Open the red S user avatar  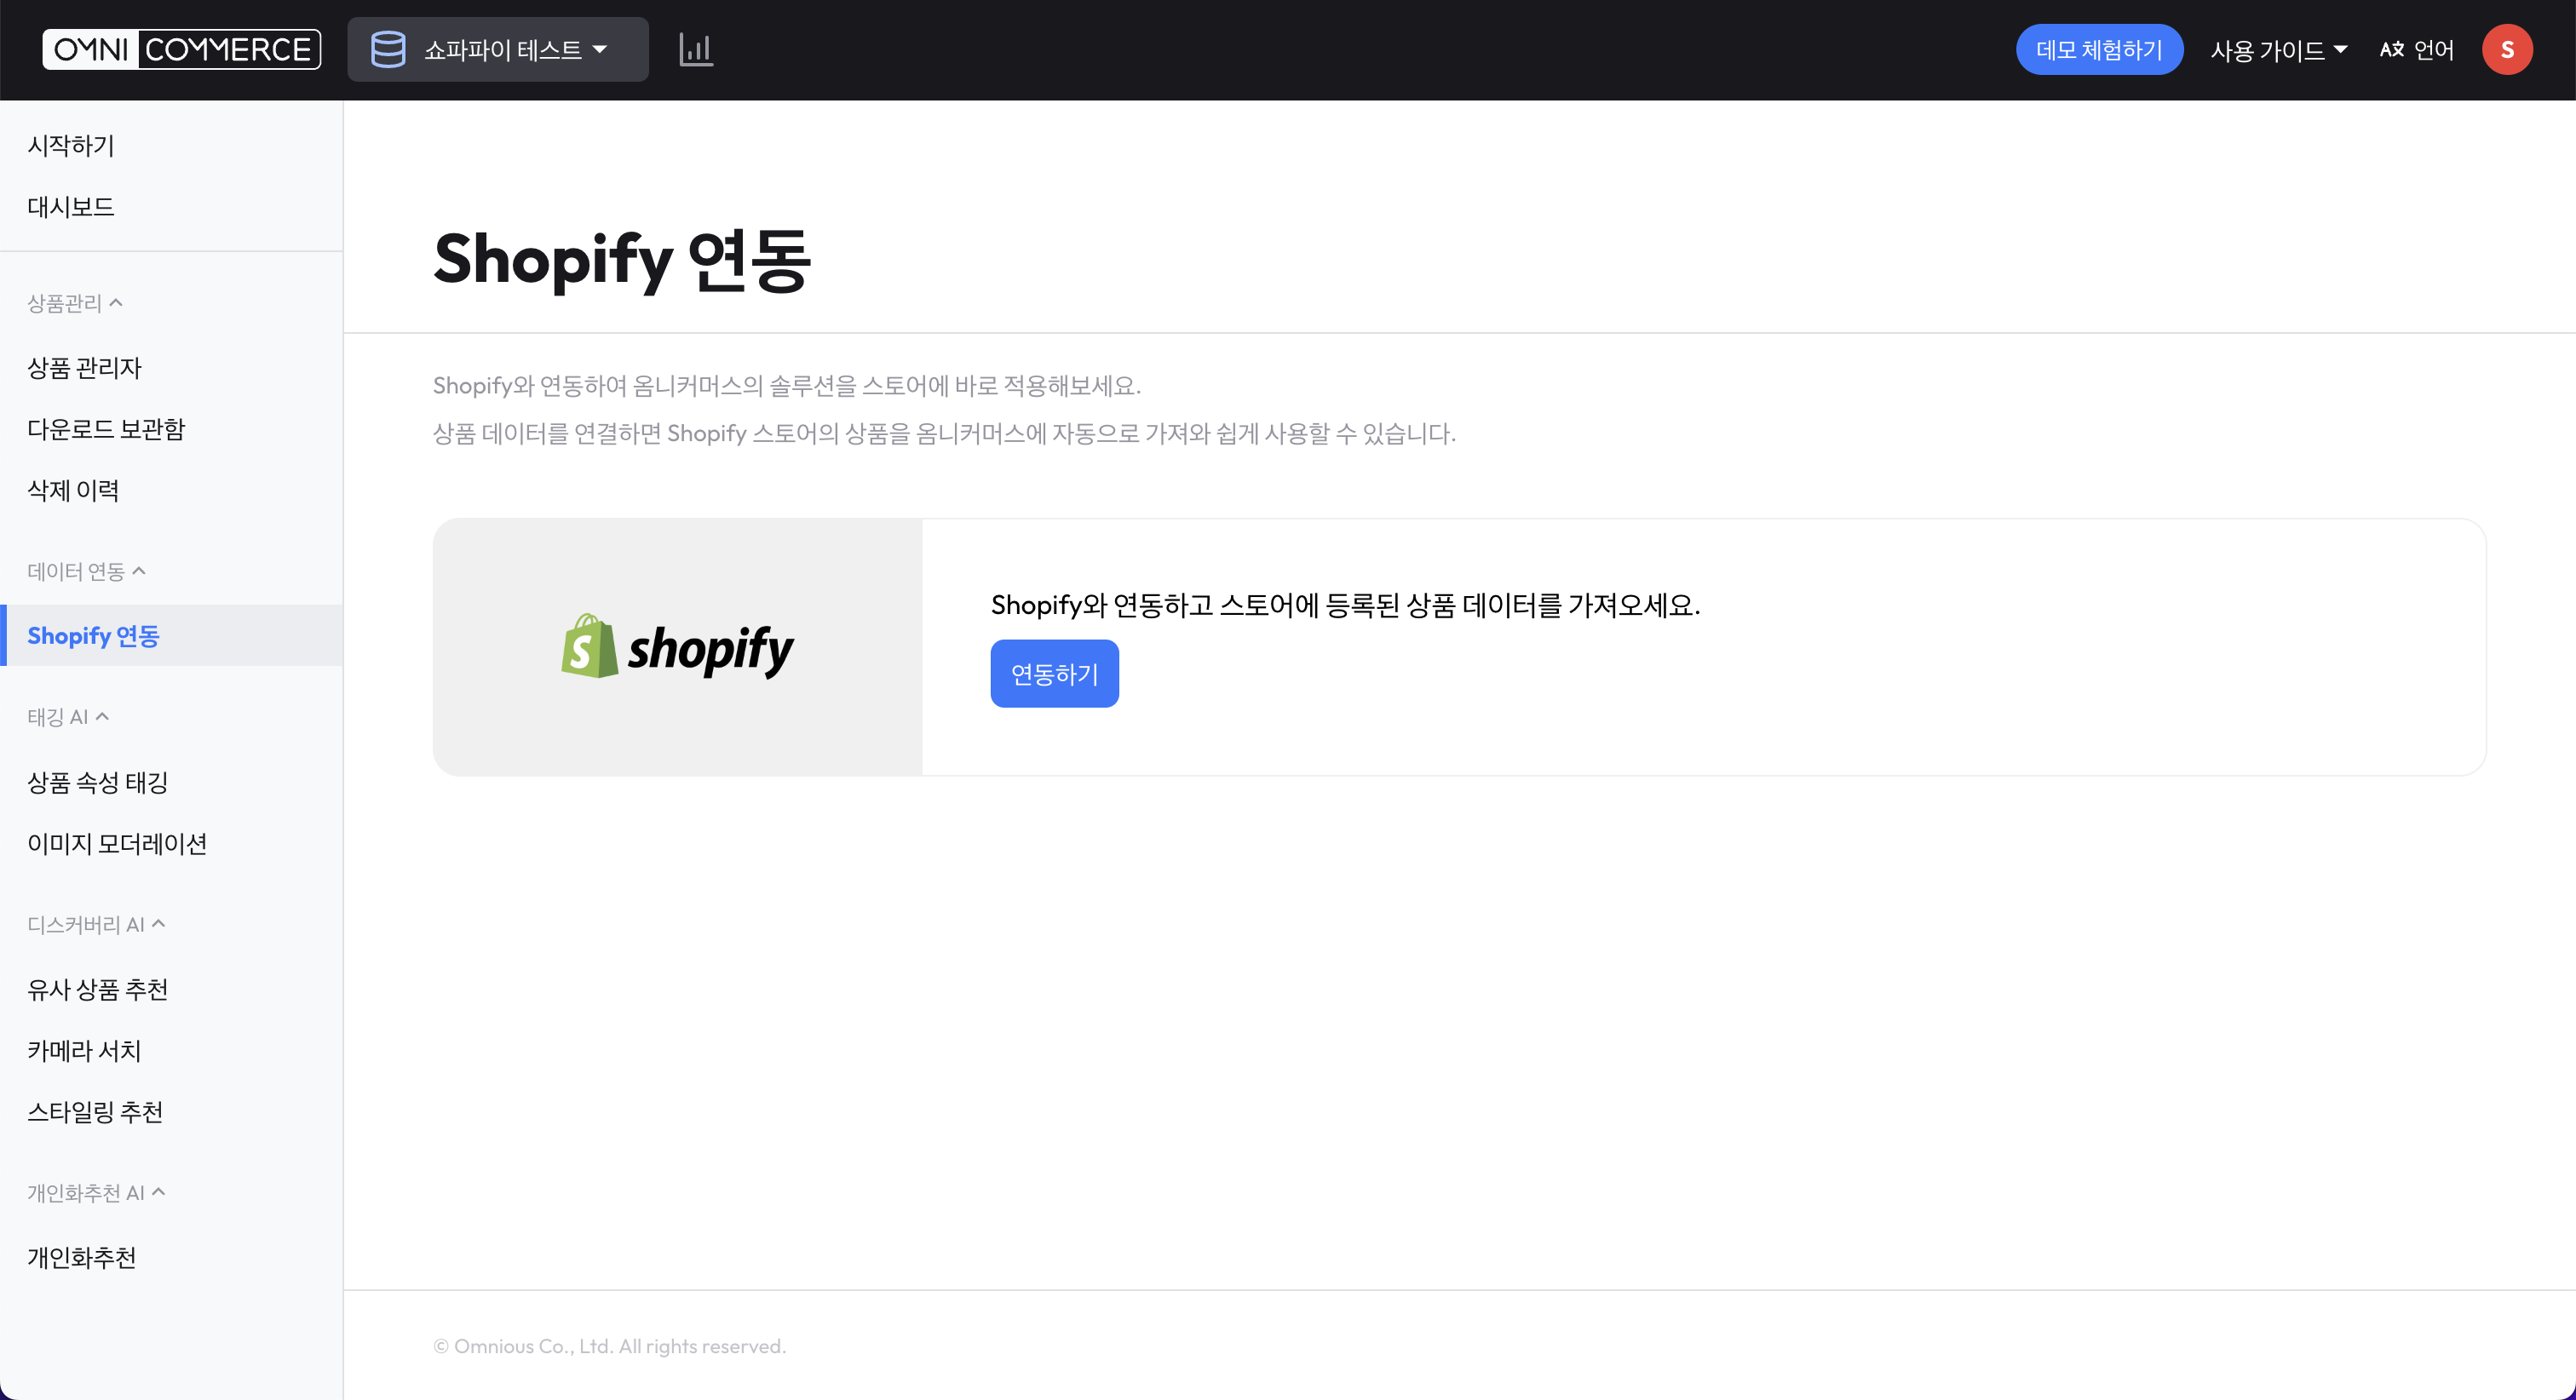2507,49
